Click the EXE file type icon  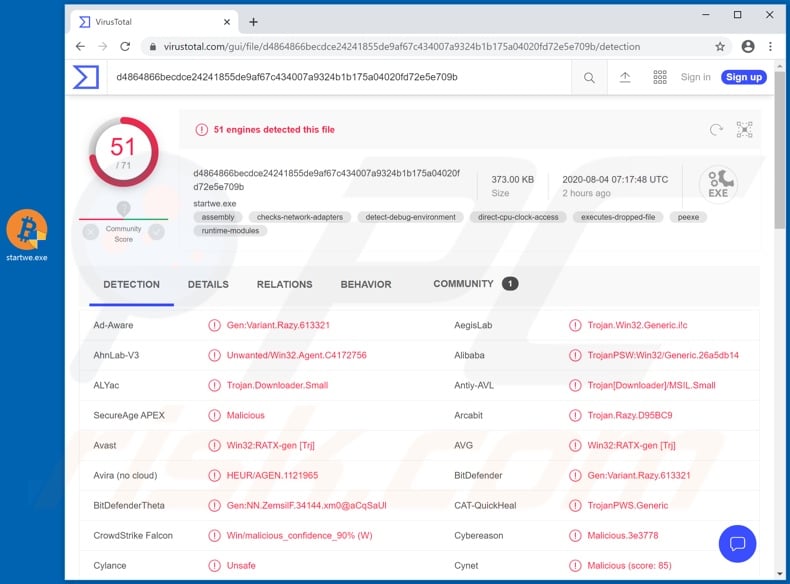[x=718, y=184]
